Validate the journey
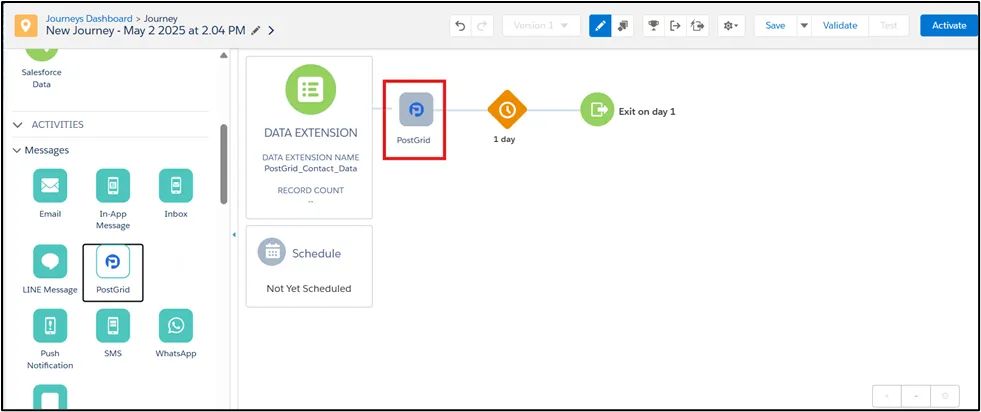981x412 pixels. pyautogui.click(x=840, y=26)
